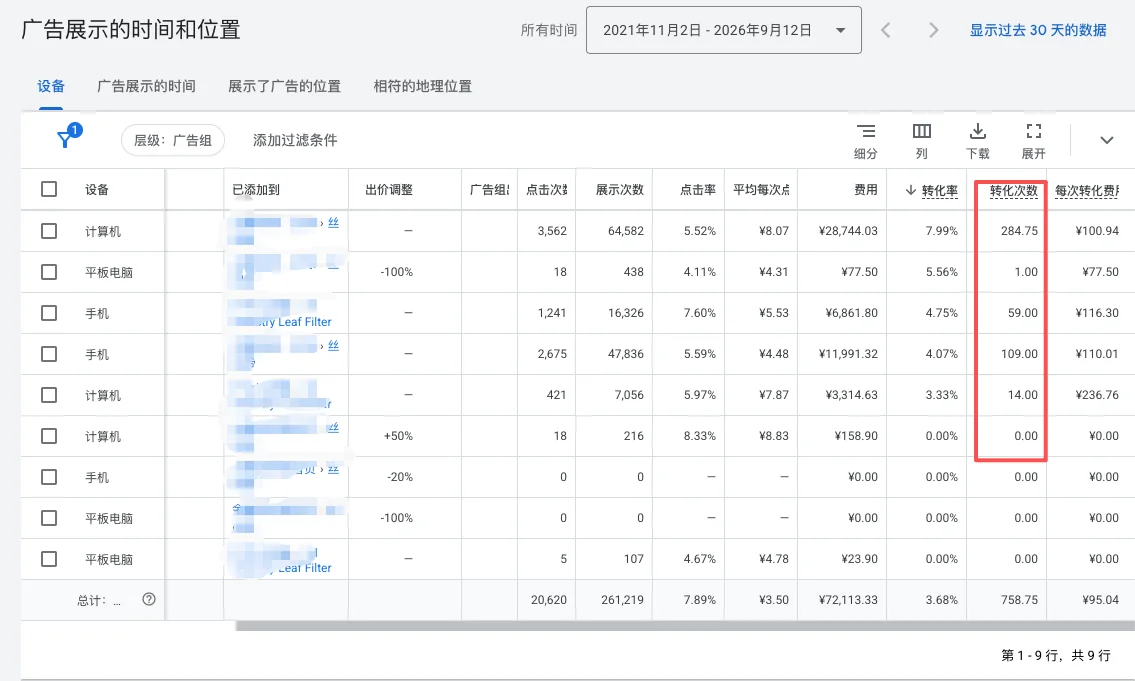Screen dimensions: 1135x681
Task: Expand the toolbar collapse chevron
Action: point(1107,140)
